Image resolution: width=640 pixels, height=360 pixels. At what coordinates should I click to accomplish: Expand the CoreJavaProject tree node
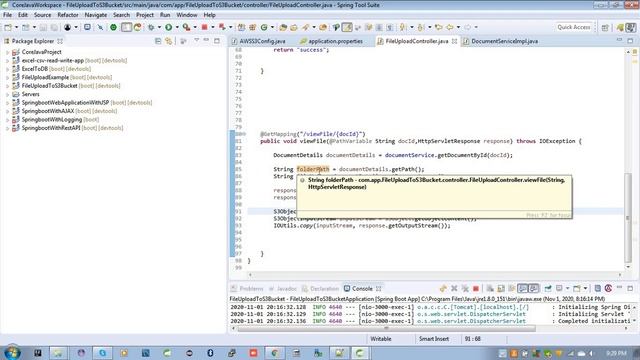[7, 52]
